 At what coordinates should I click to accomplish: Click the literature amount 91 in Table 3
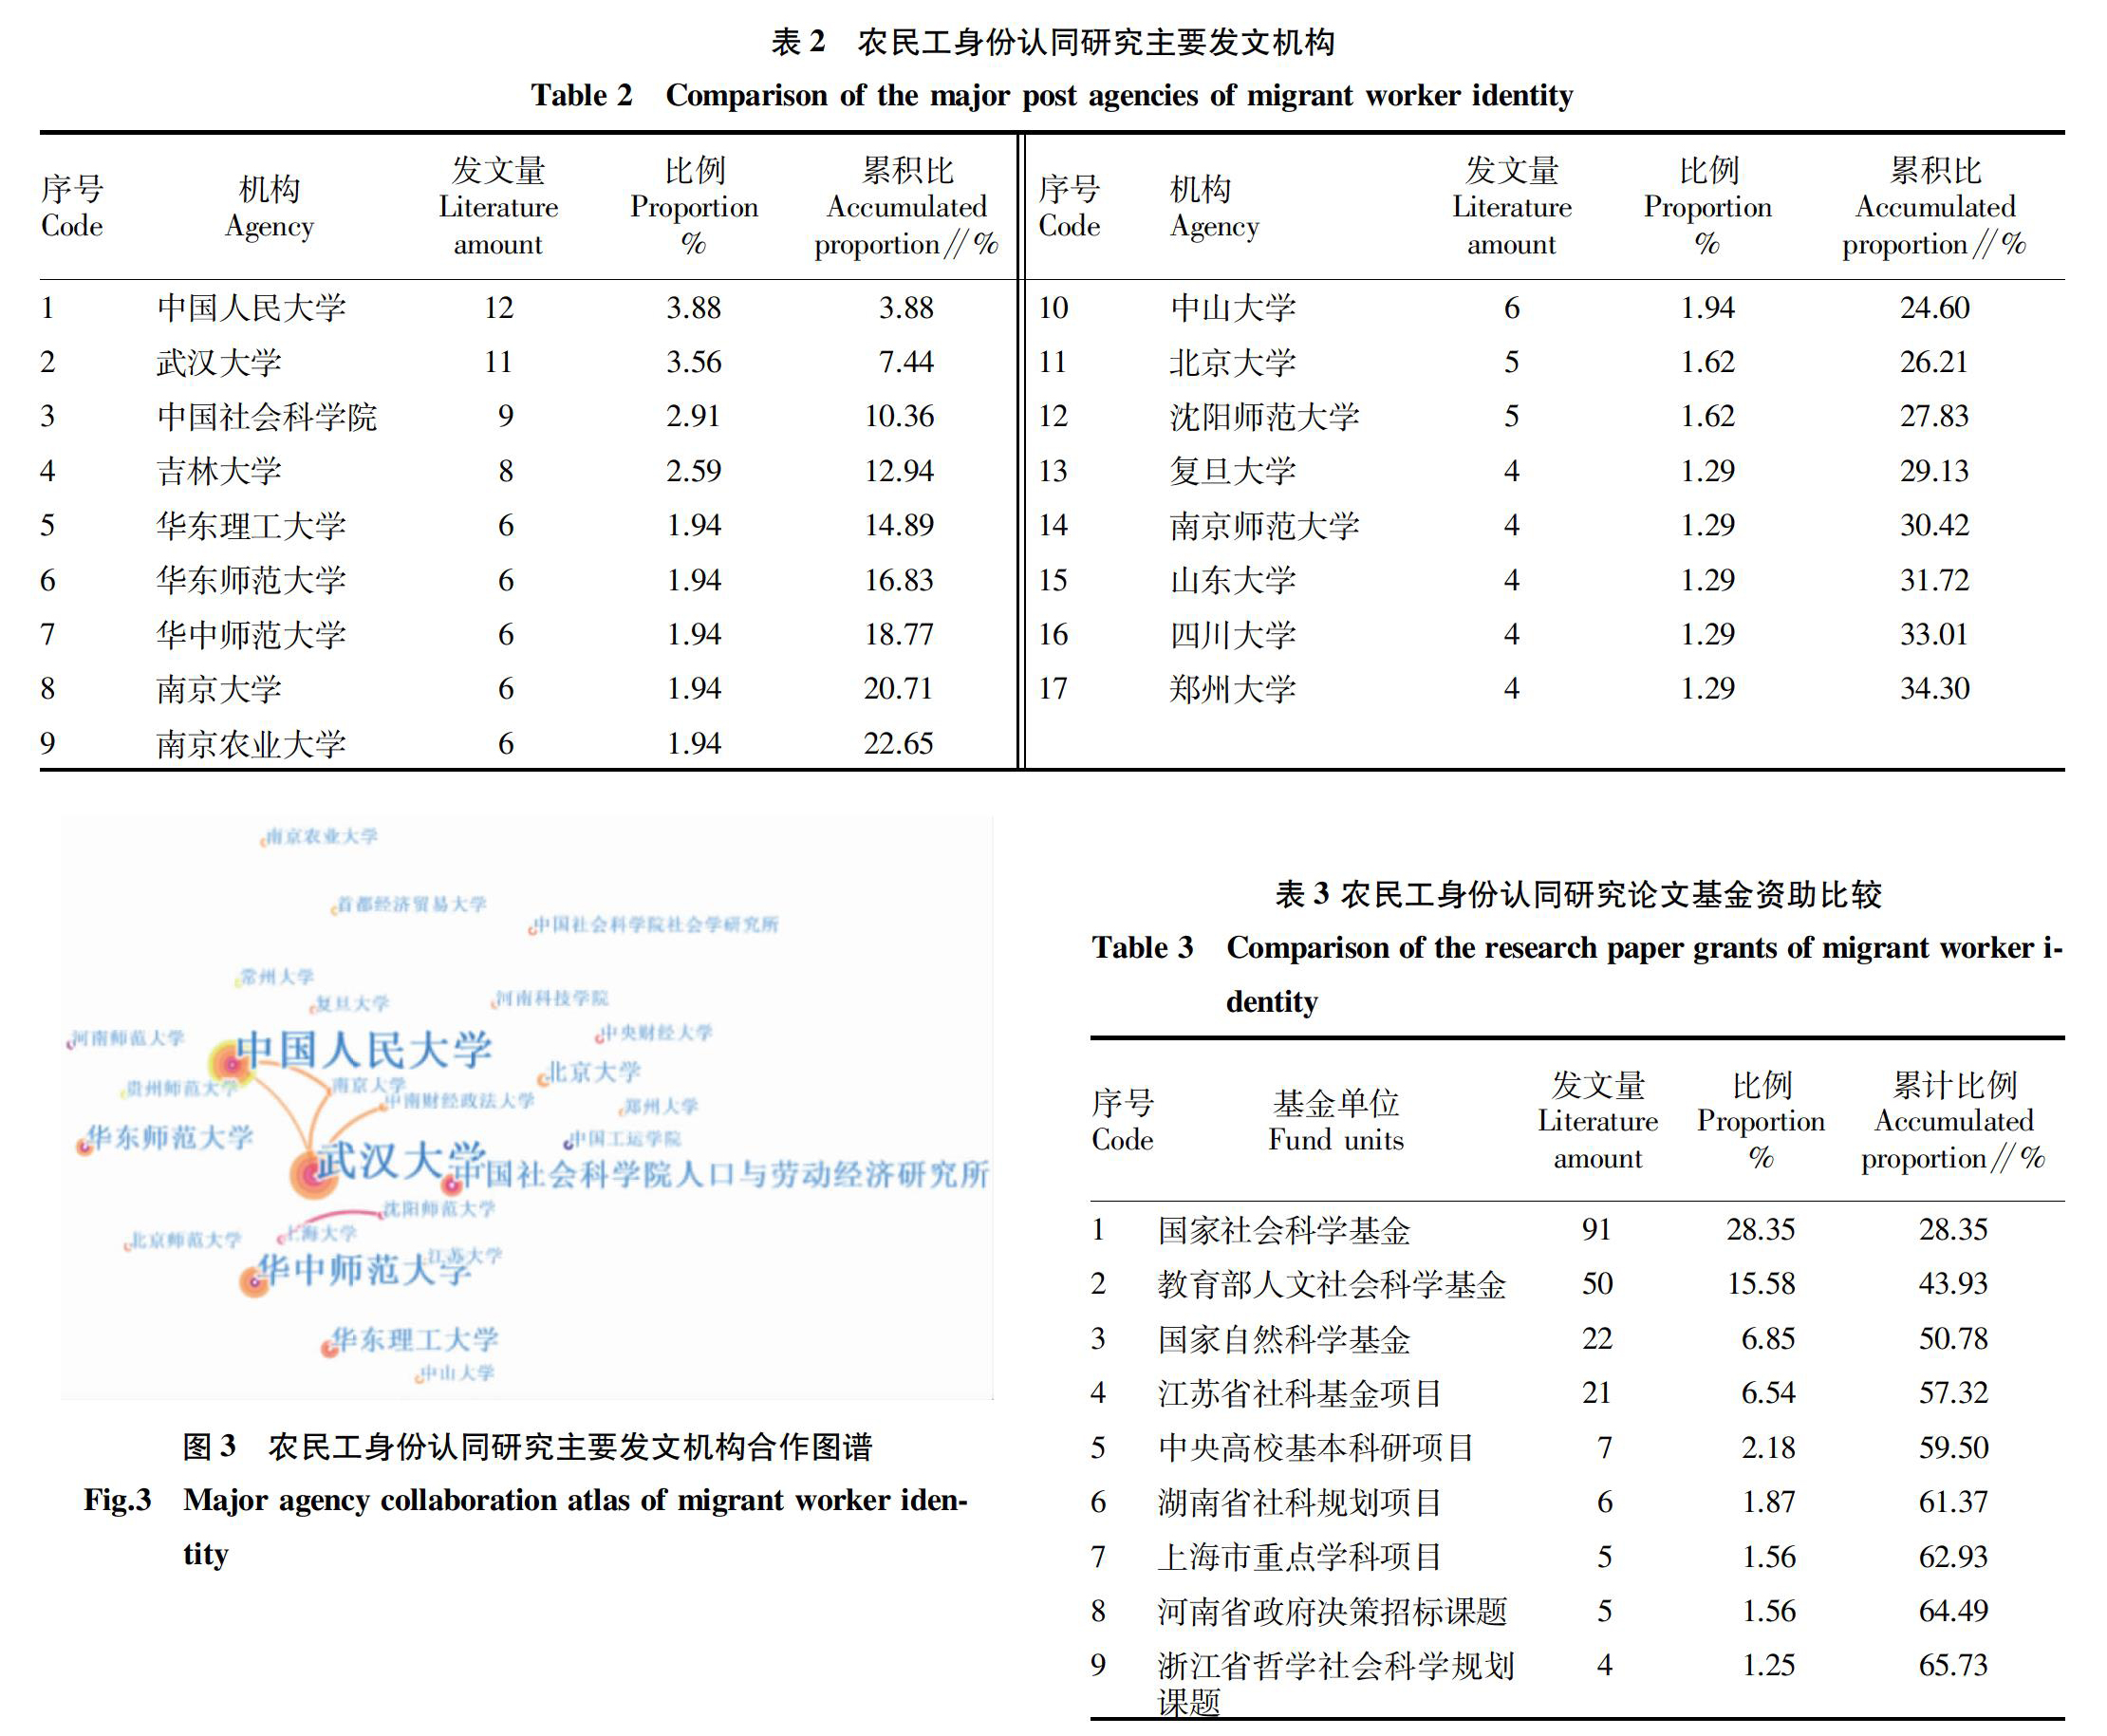pos(1597,1230)
